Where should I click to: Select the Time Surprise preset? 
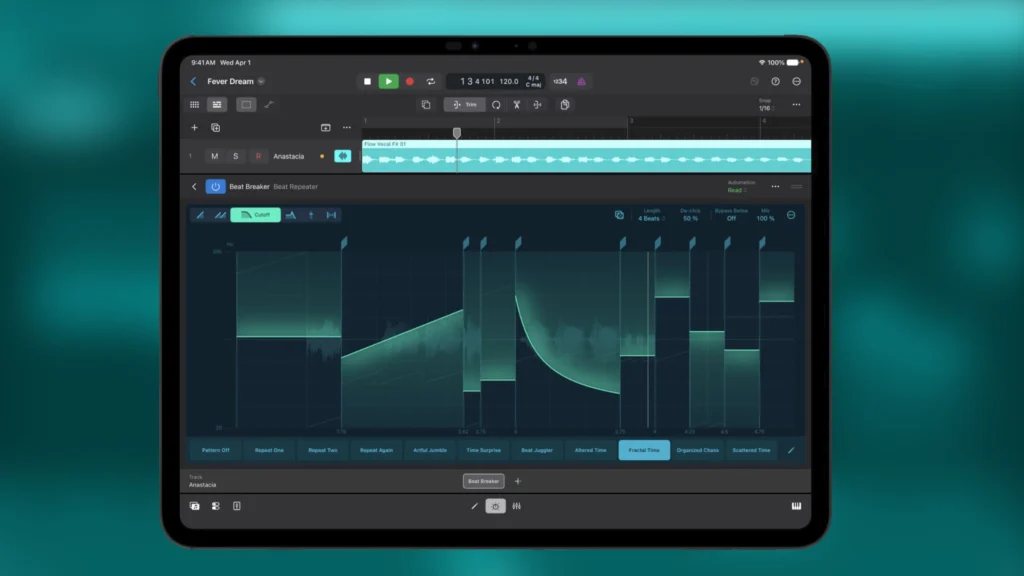click(483, 450)
